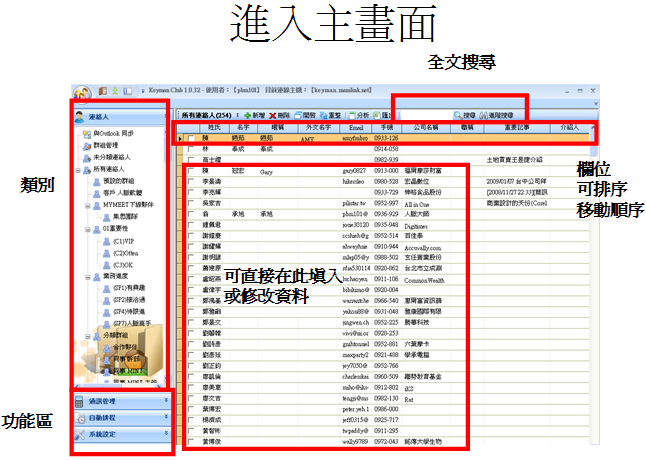
Task: Collapse the 所有連絡人 tree node
Action: click(78, 170)
